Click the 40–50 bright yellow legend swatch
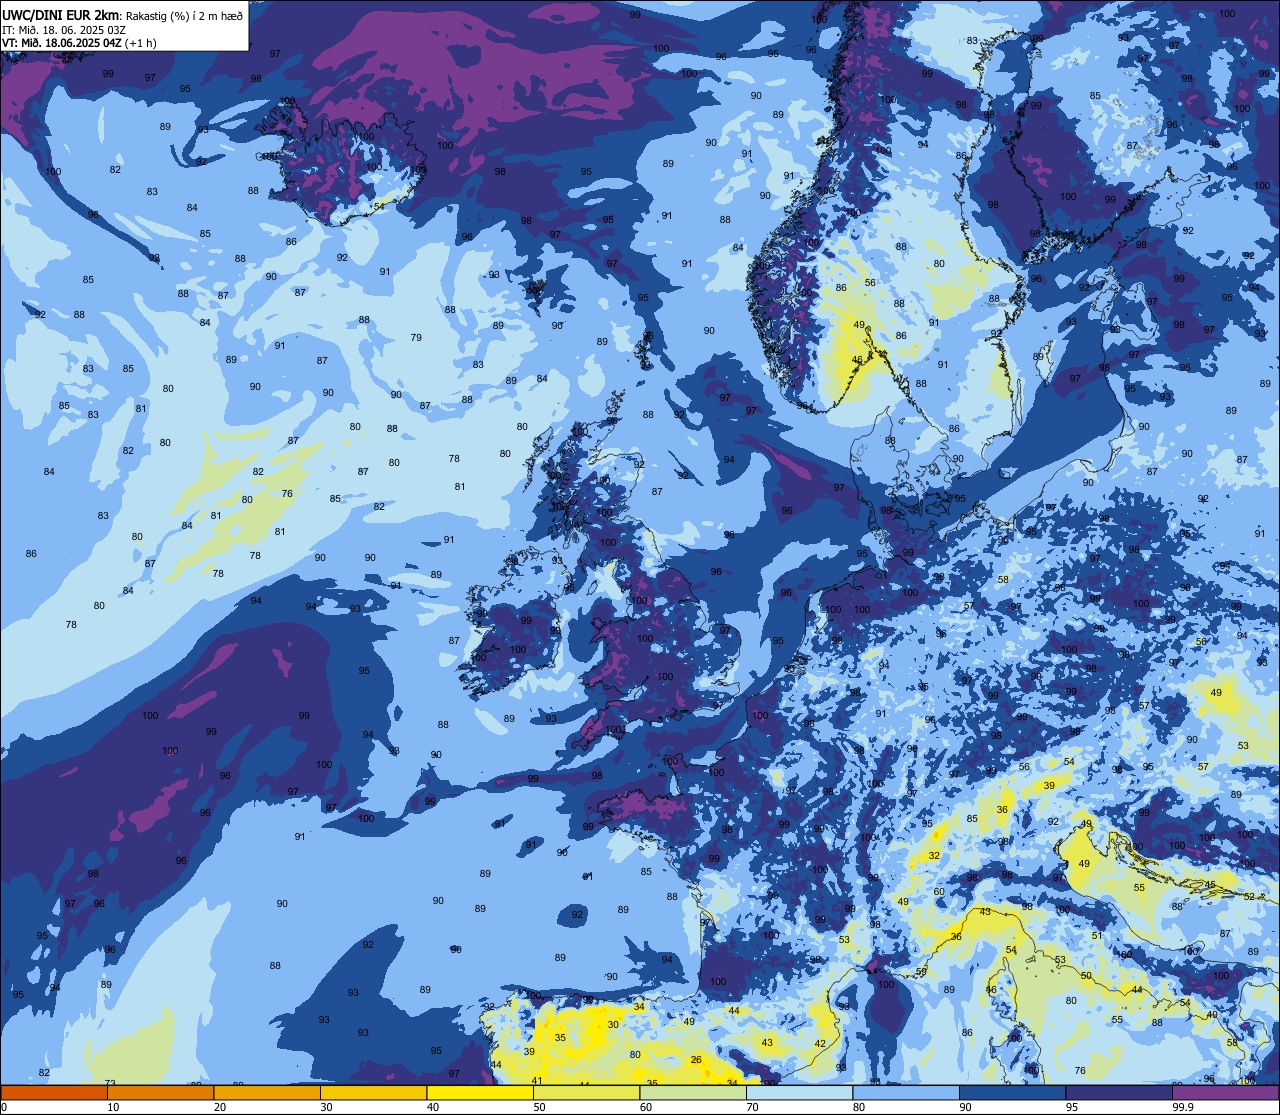The image size is (1280, 1115). pos(479,1093)
